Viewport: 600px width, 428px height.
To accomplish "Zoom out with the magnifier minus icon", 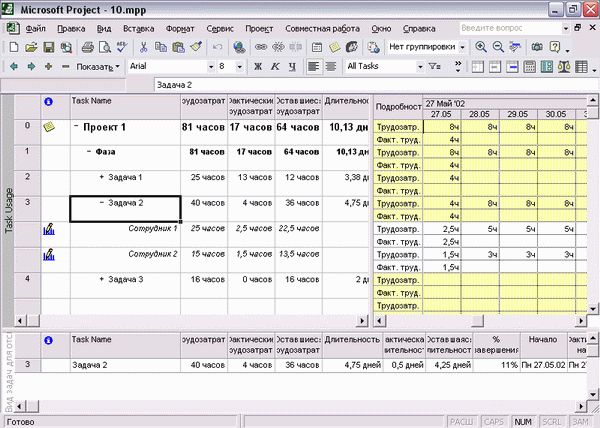I will pos(498,47).
